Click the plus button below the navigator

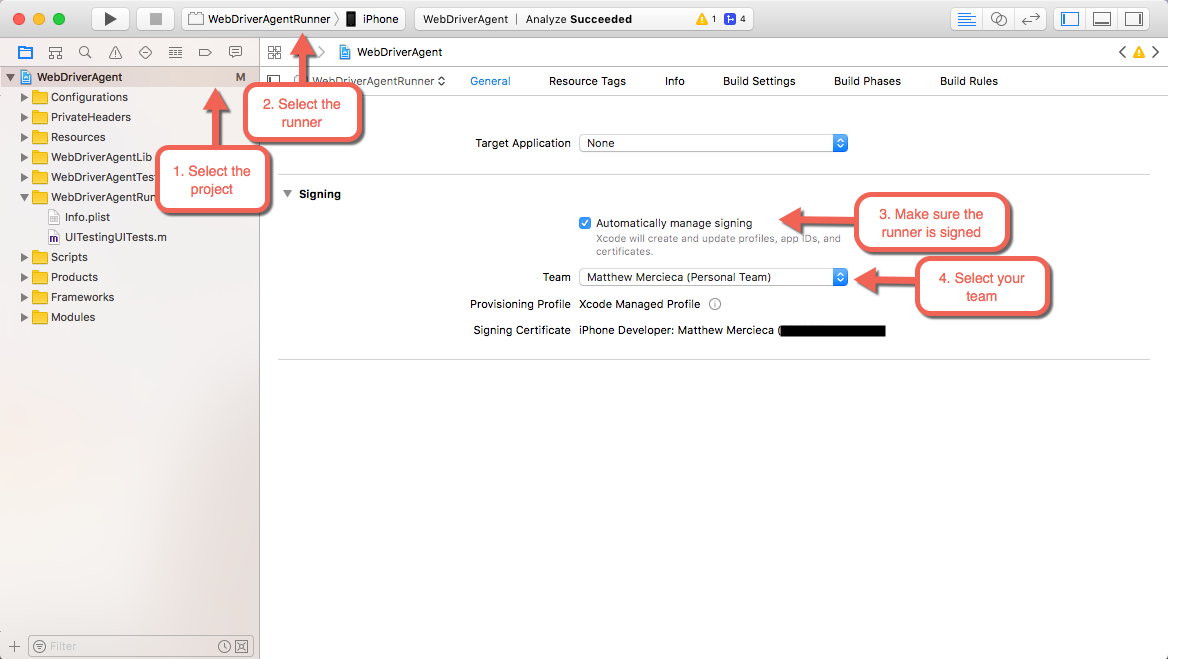tap(14, 646)
